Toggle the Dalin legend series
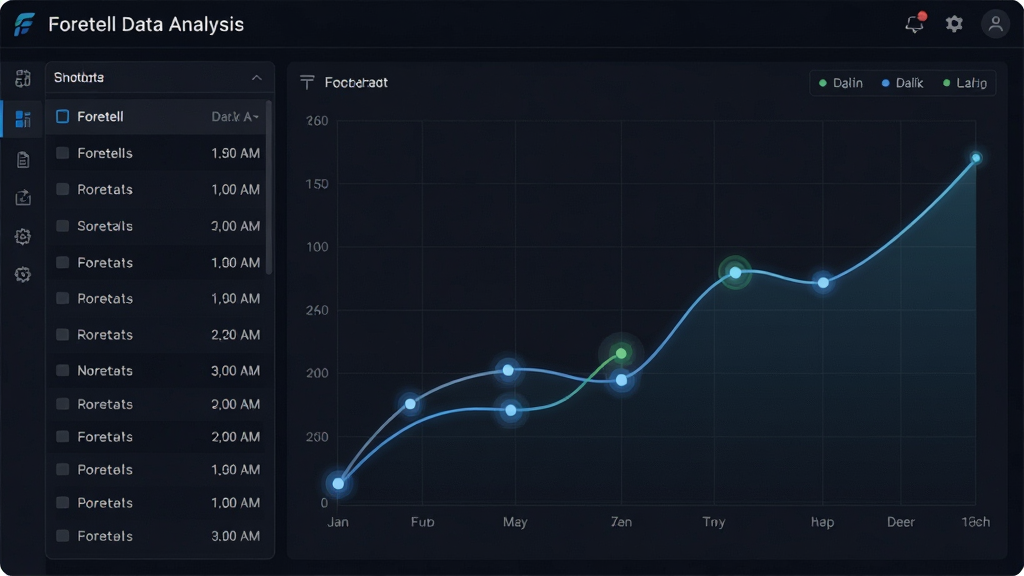This screenshot has height=576, width=1024. tap(841, 83)
